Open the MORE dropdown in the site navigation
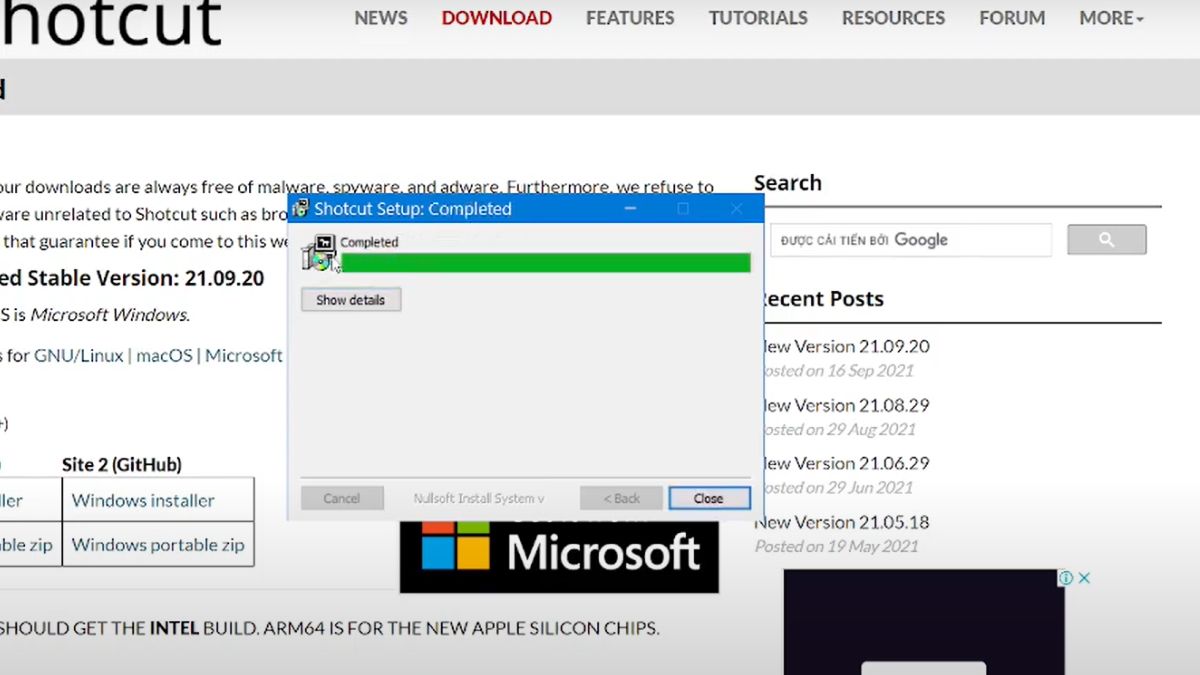Image resolution: width=1200 pixels, height=675 pixels. [x=1111, y=18]
